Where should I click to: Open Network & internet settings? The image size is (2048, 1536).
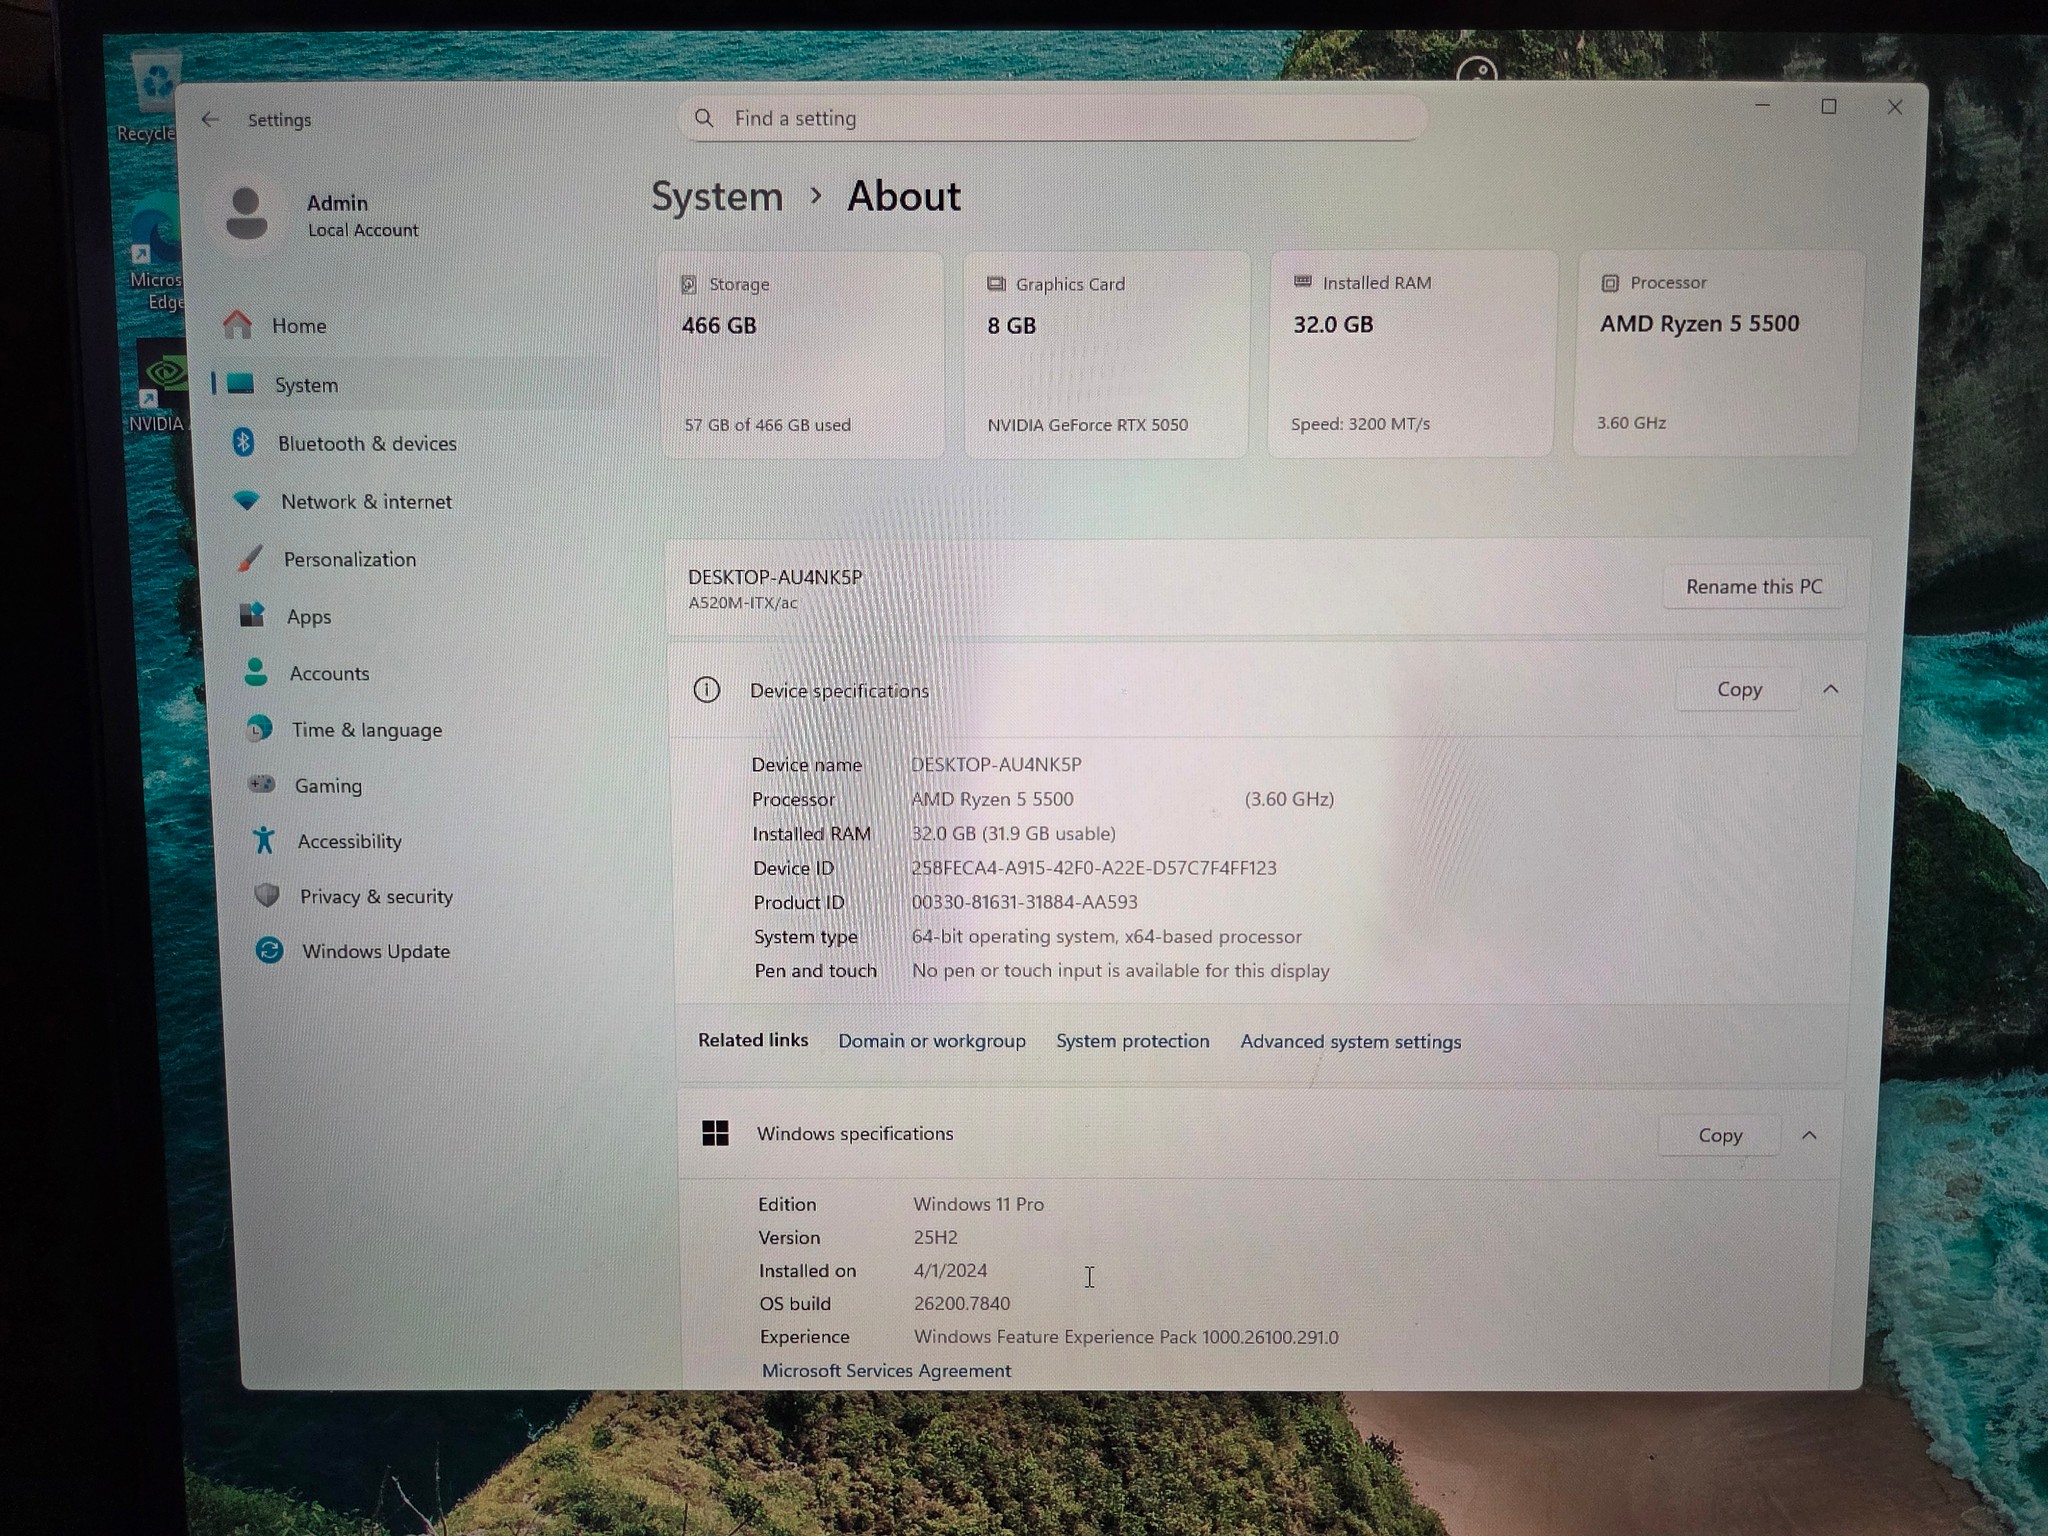pyautogui.click(x=366, y=501)
